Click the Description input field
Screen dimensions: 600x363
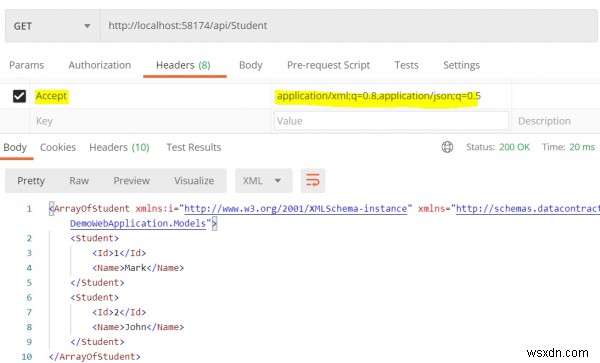click(x=555, y=121)
